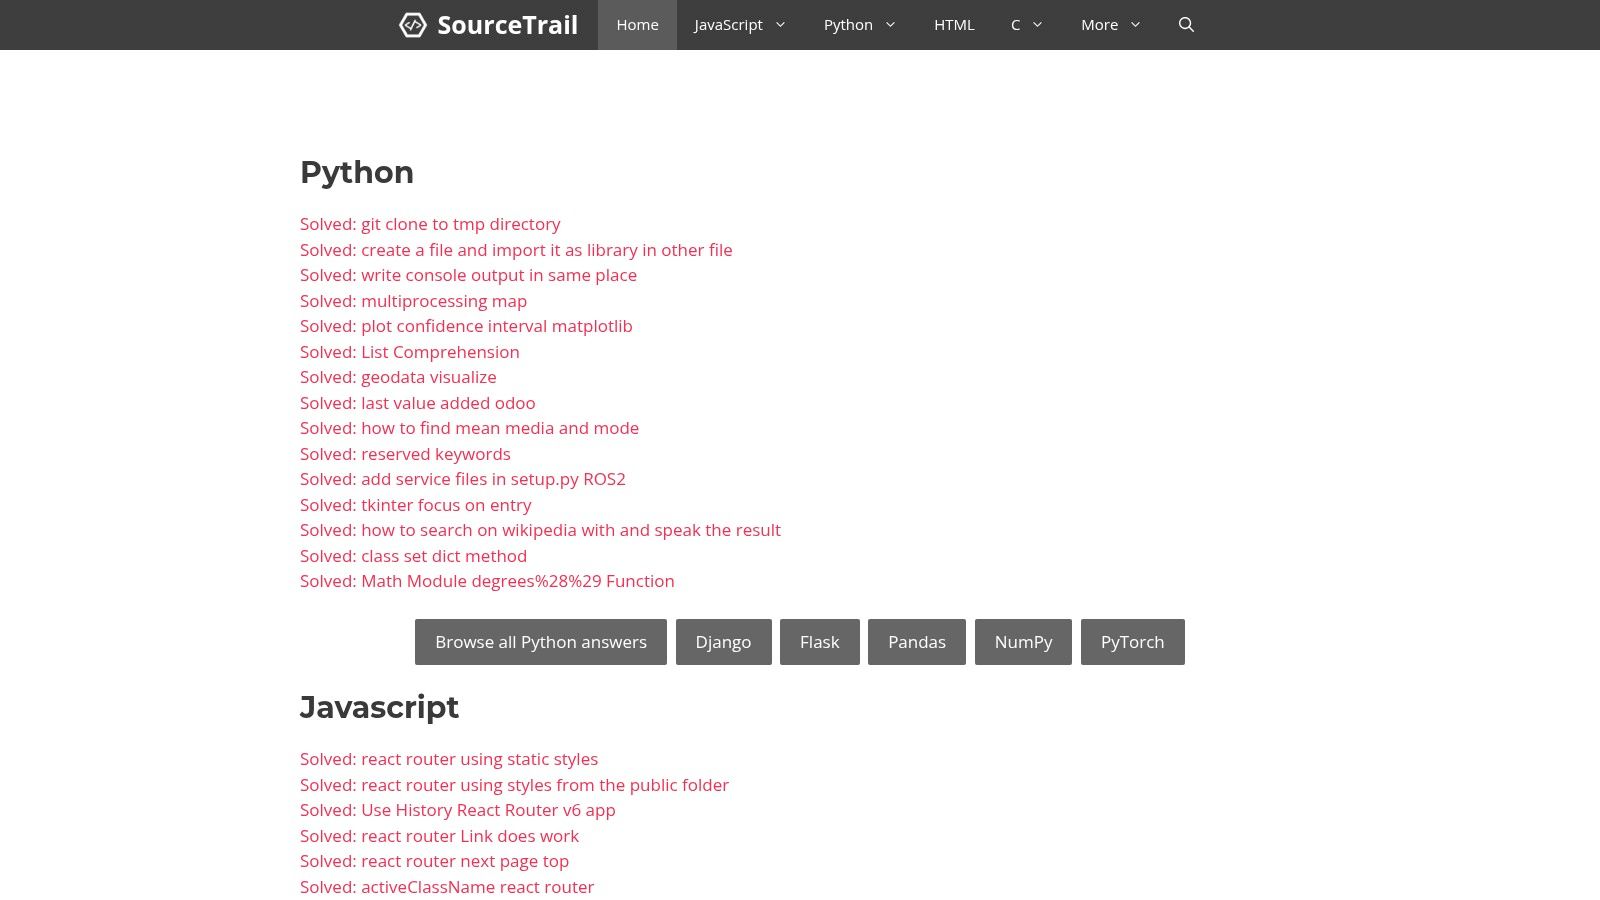Open the Python menu item
The height and width of the screenshot is (900, 1600).
pos(848,25)
